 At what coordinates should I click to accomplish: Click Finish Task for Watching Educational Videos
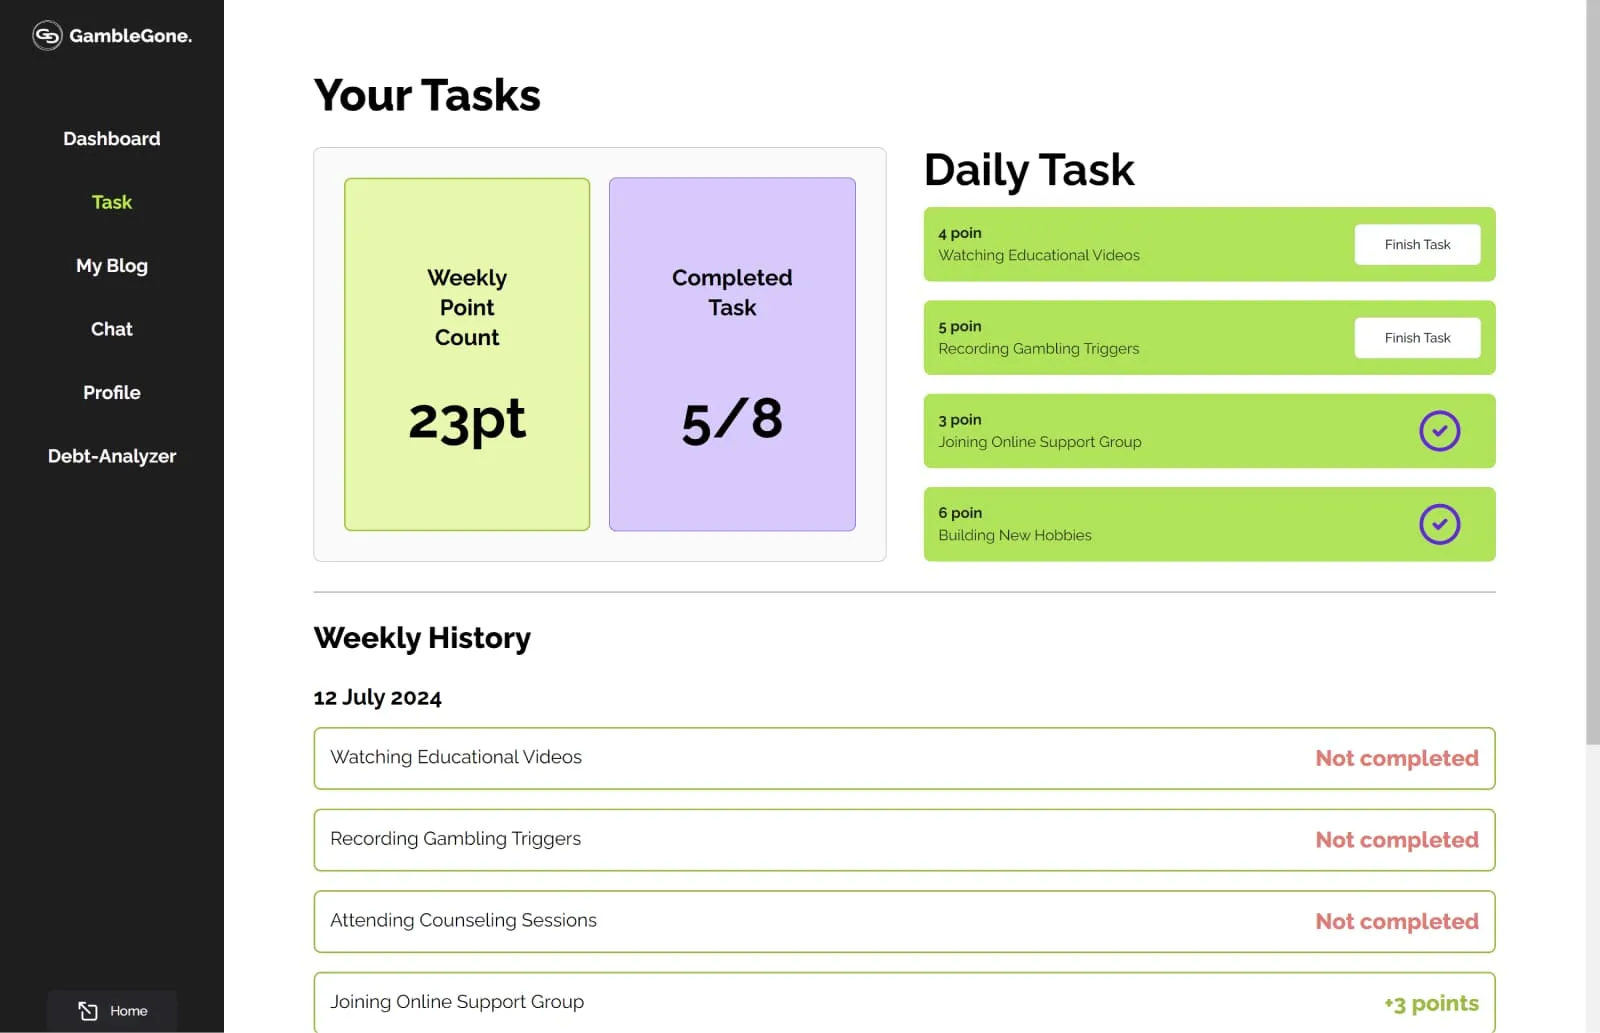pos(1417,244)
